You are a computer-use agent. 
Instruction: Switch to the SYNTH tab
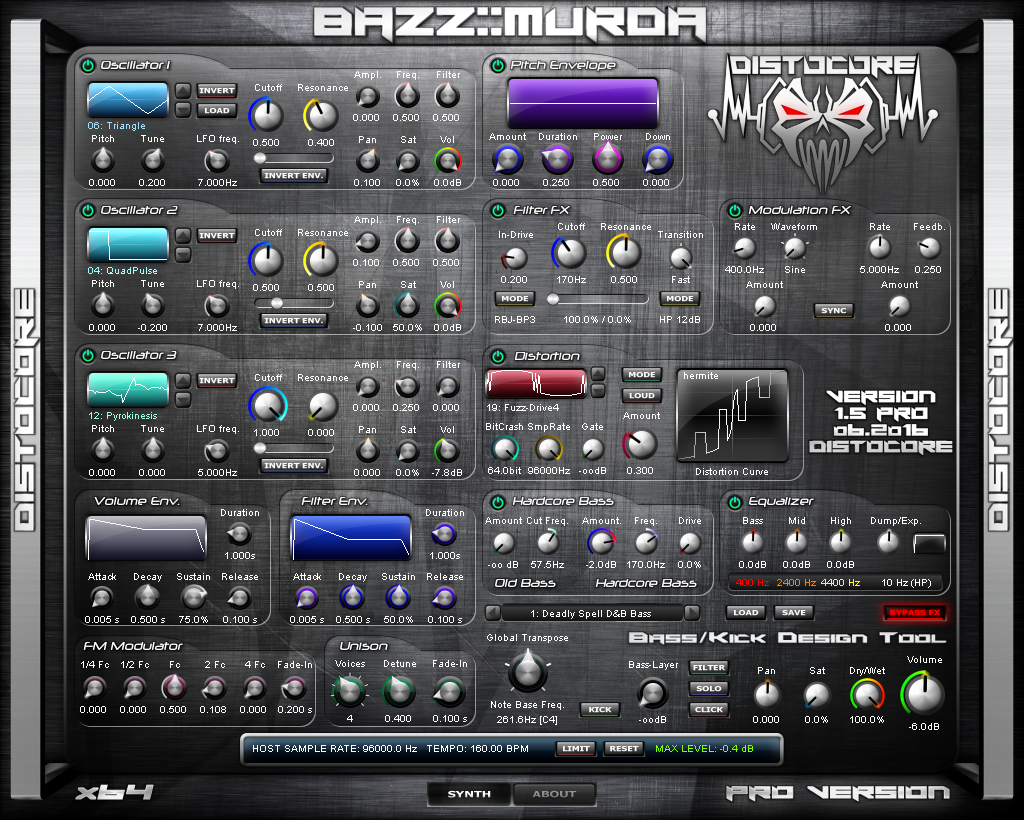469,794
